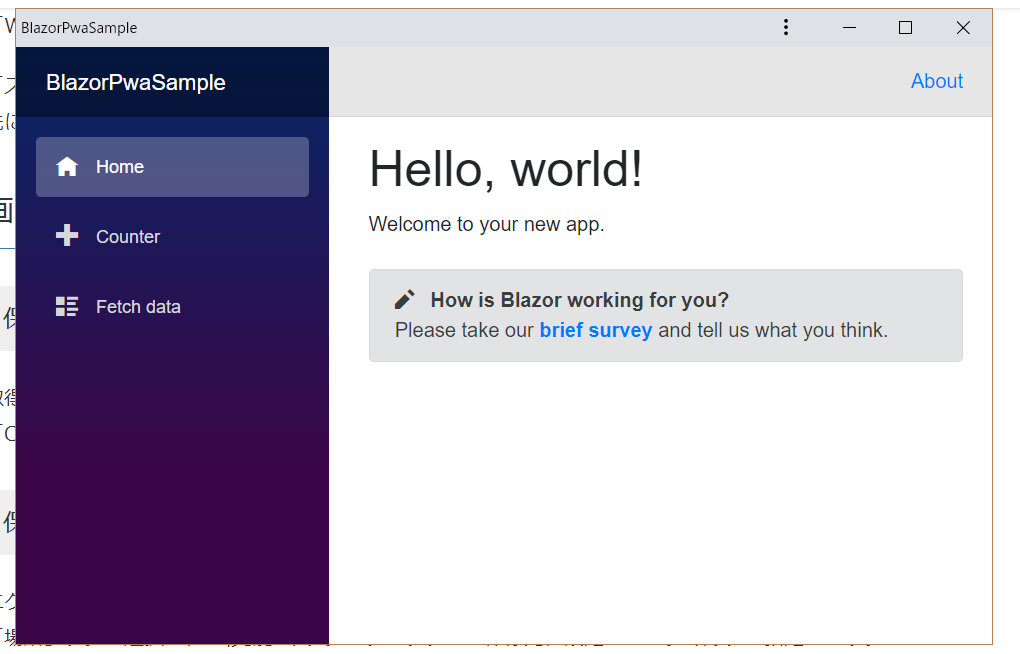Click the "Hello, world!" heading
The width and height of the screenshot is (1020, 654).
(506, 169)
